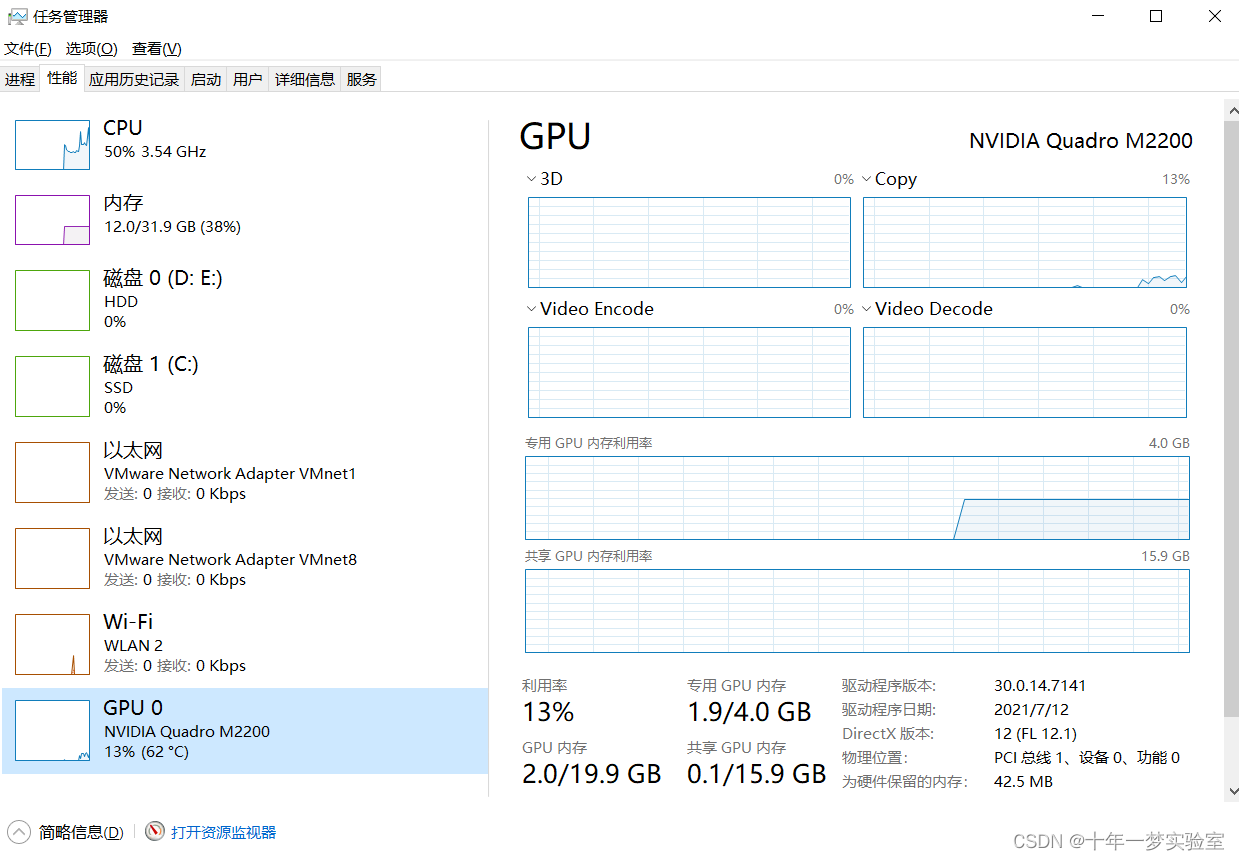Screen dimensions: 1239x860
Task: Click the Resource Monitor icon
Action: (x=155, y=831)
